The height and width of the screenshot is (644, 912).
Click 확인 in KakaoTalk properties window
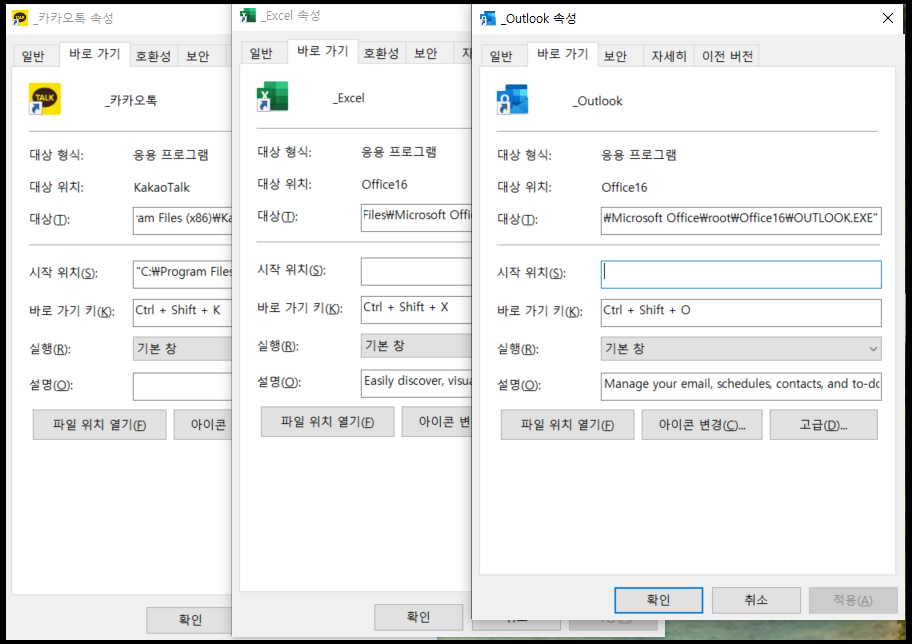tap(189, 620)
